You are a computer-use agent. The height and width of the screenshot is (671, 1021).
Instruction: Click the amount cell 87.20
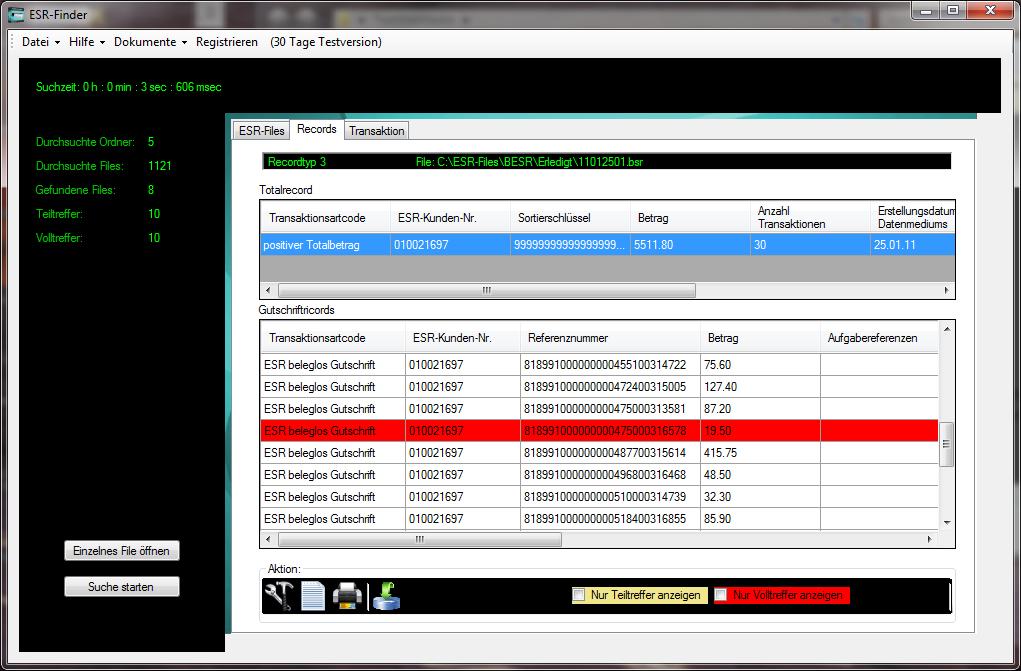(760, 409)
